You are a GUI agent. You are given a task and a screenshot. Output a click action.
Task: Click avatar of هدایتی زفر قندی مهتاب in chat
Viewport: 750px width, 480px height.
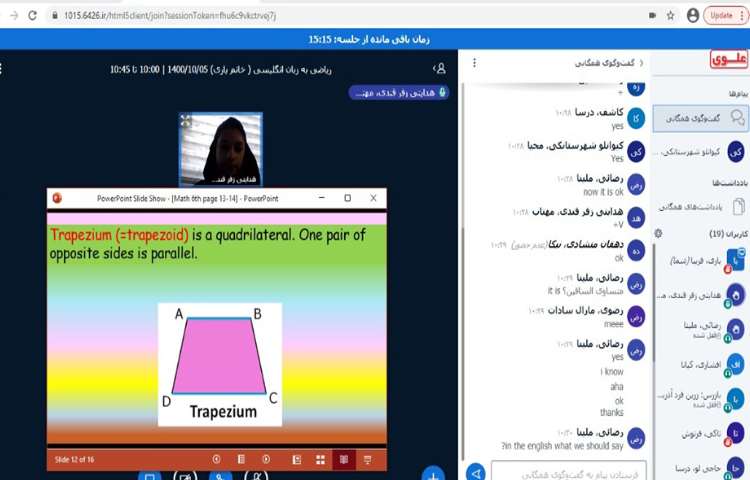click(636, 218)
